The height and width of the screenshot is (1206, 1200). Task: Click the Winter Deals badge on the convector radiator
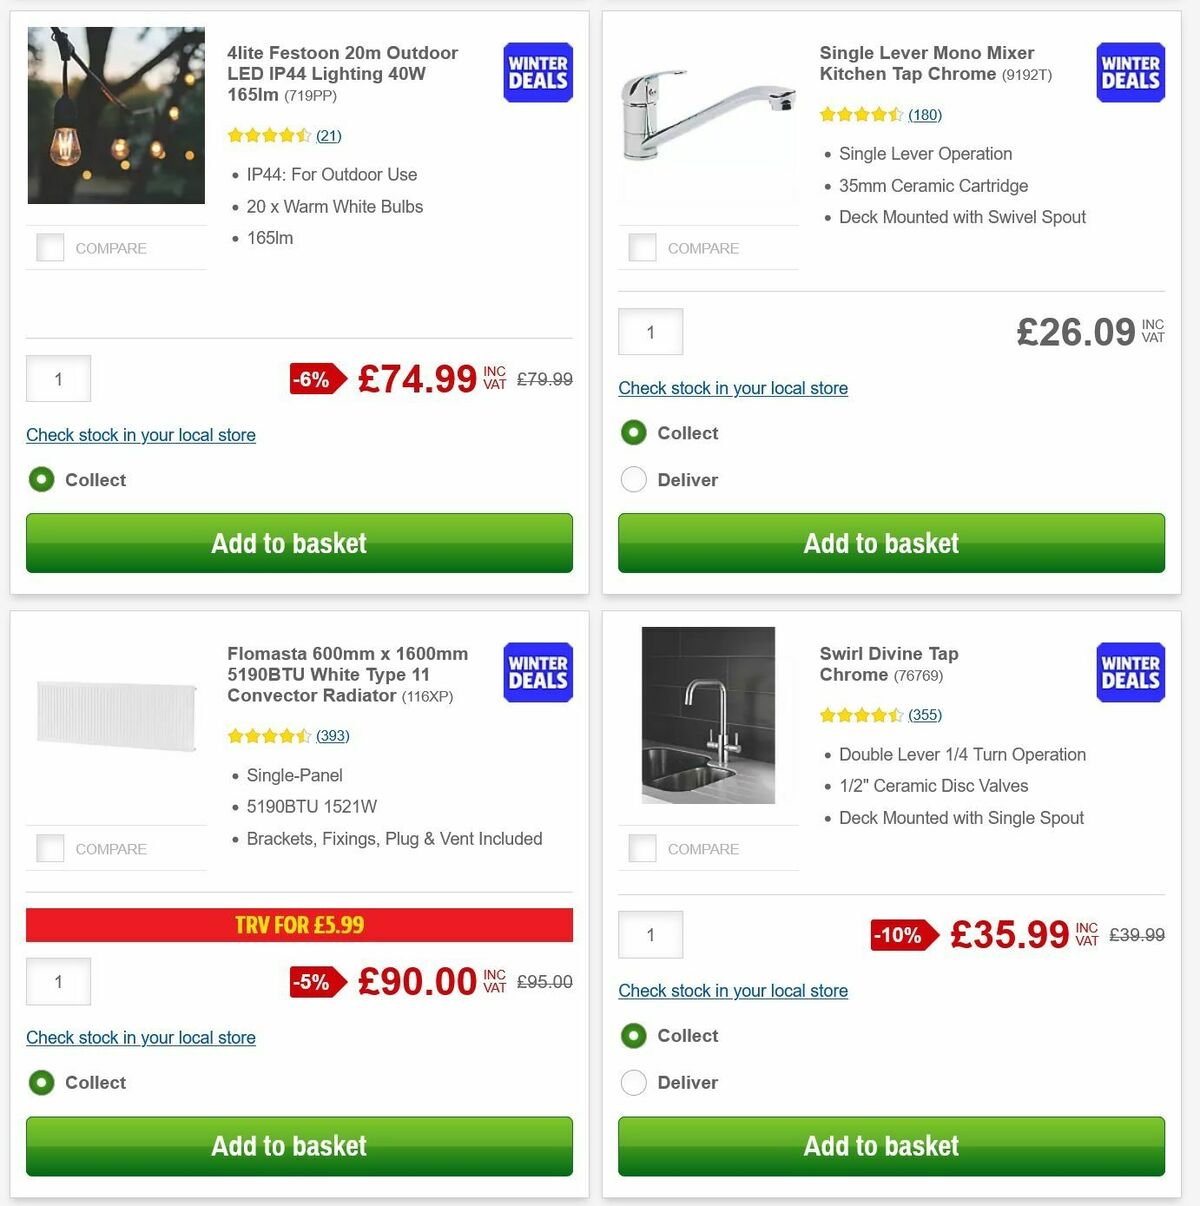point(537,672)
